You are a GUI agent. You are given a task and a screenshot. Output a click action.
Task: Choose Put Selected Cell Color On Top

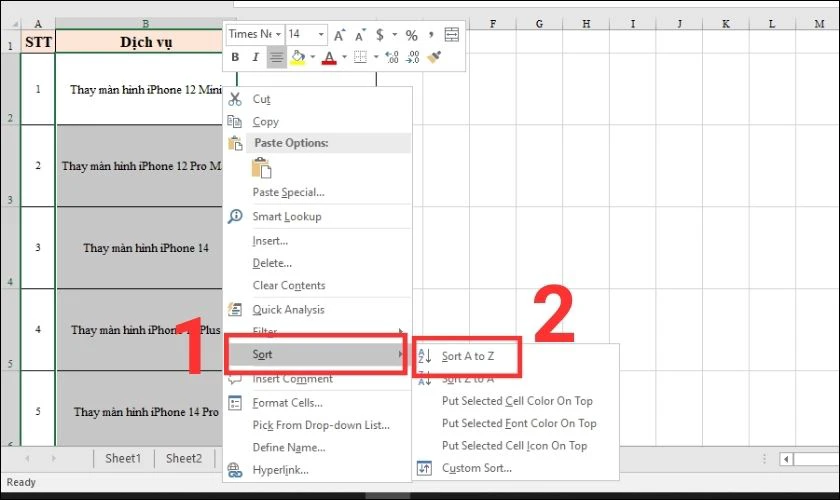516,401
